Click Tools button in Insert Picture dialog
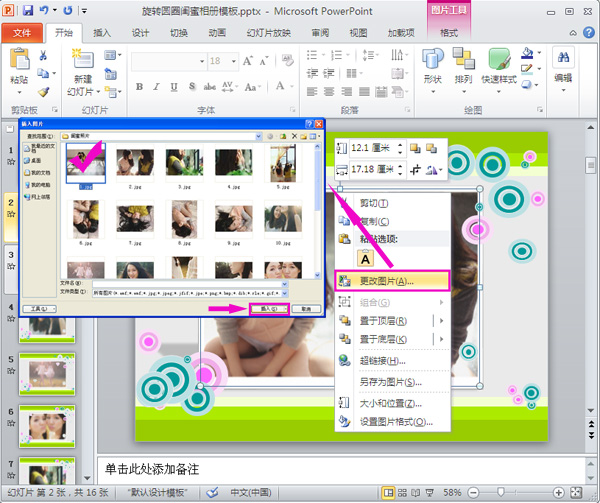 click(39, 309)
